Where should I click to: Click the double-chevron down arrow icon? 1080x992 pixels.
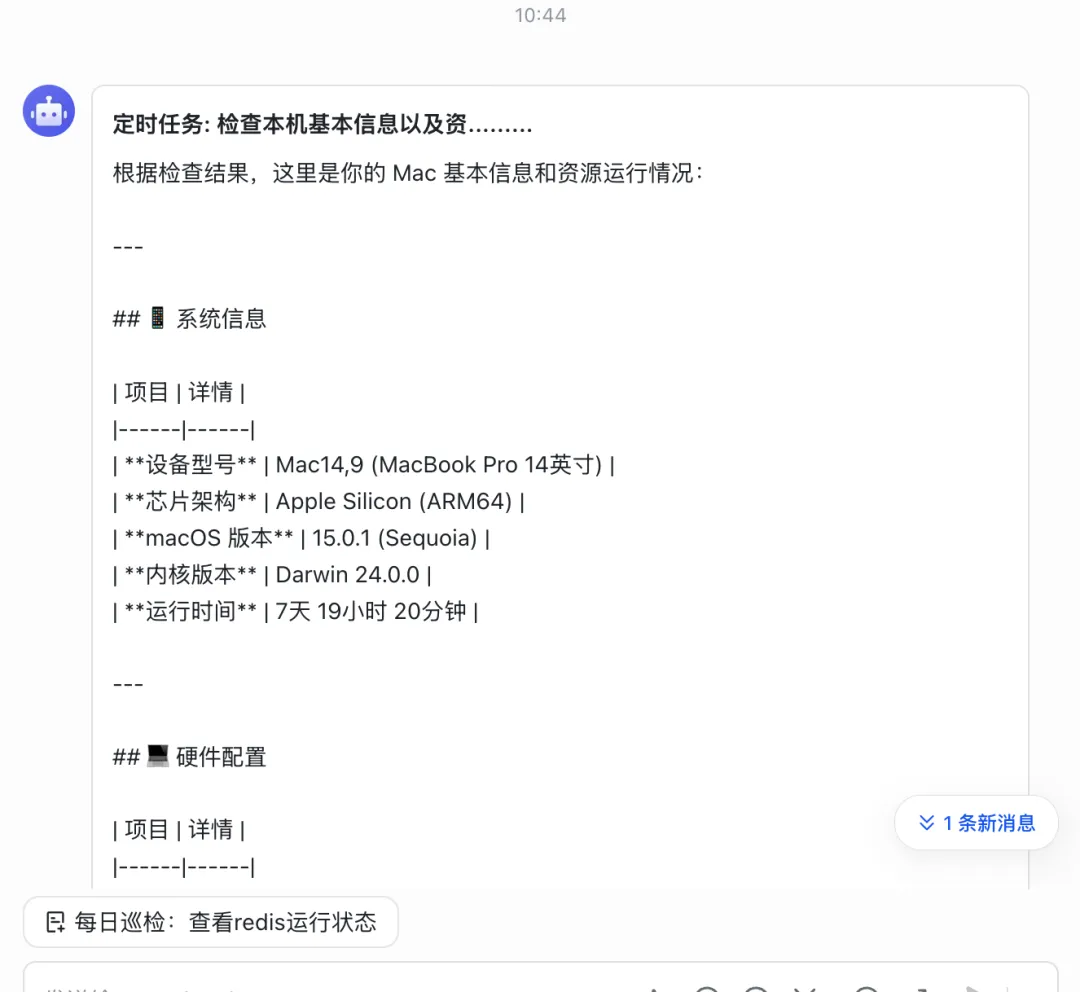[927, 823]
